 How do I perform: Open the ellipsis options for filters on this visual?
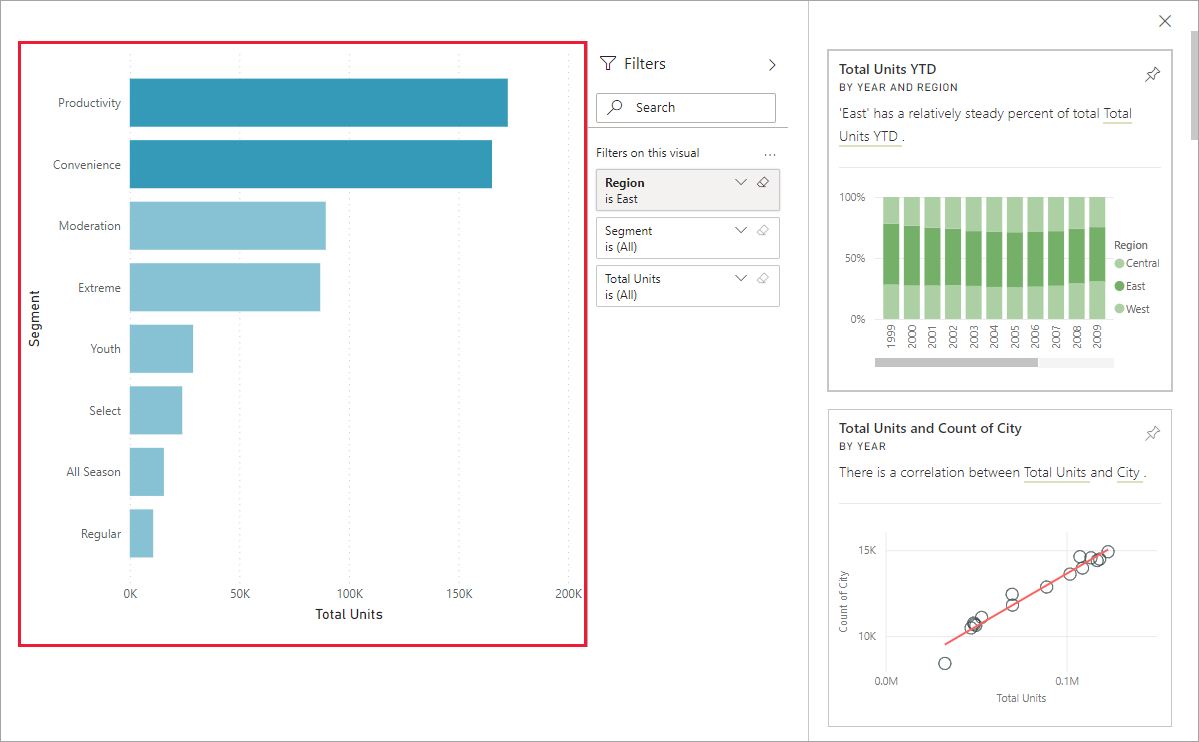coord(770,153)
